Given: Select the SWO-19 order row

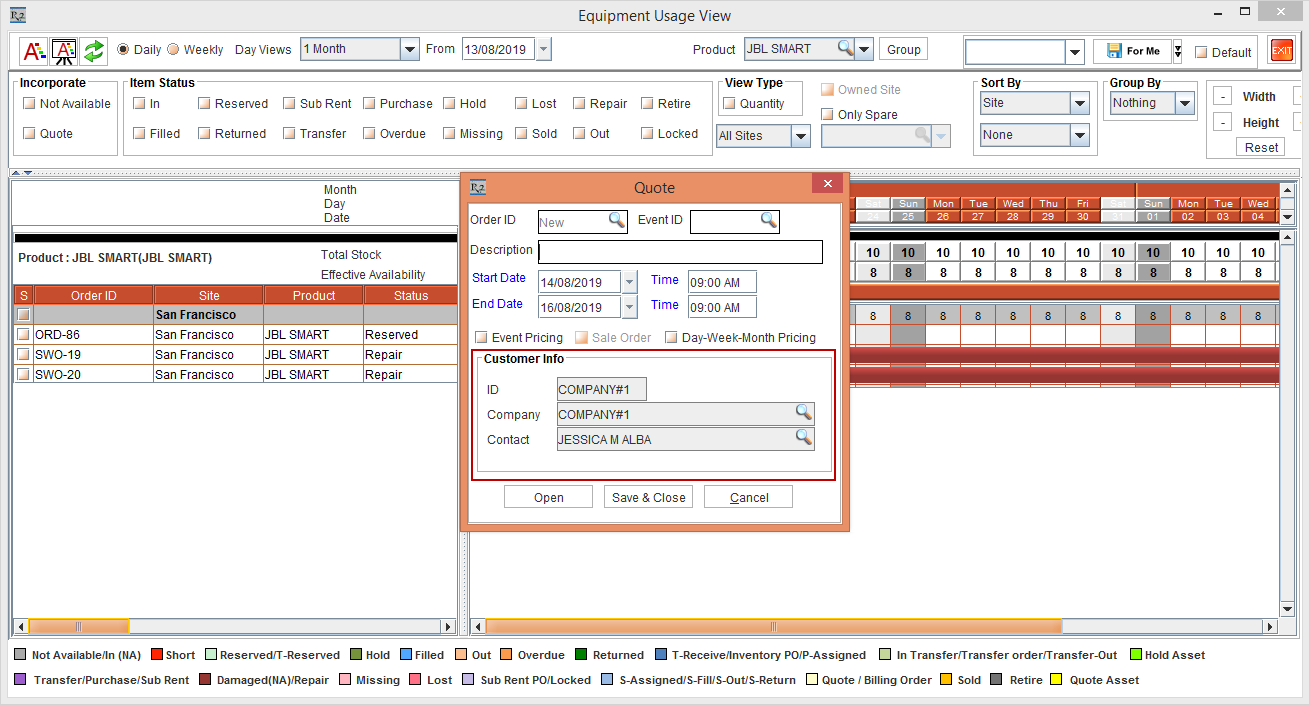Looking at the screenshot, I should click(236, 354).
